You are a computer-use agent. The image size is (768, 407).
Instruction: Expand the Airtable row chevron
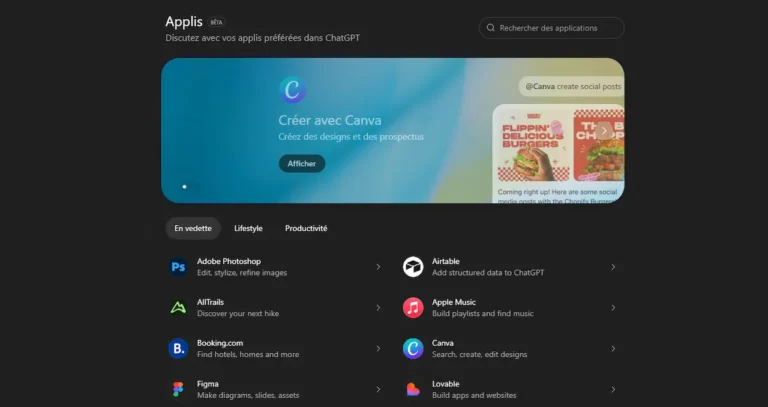pos(613,267)
